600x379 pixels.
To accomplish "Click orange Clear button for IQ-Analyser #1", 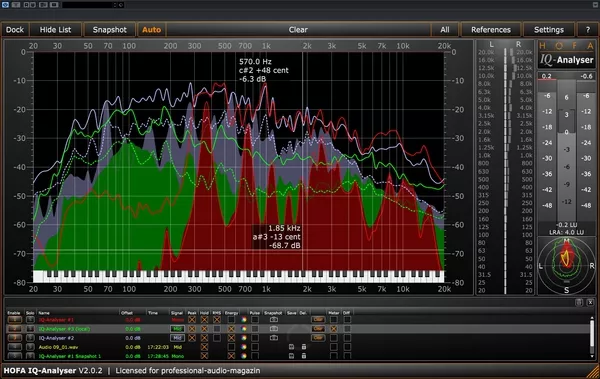I will [x=318, y=320].
